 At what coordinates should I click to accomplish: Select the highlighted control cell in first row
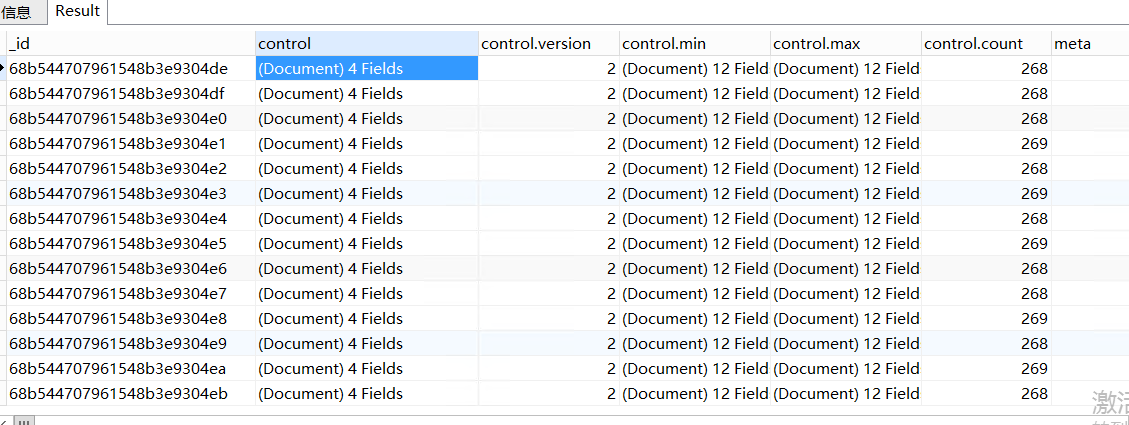pos(367,69)
